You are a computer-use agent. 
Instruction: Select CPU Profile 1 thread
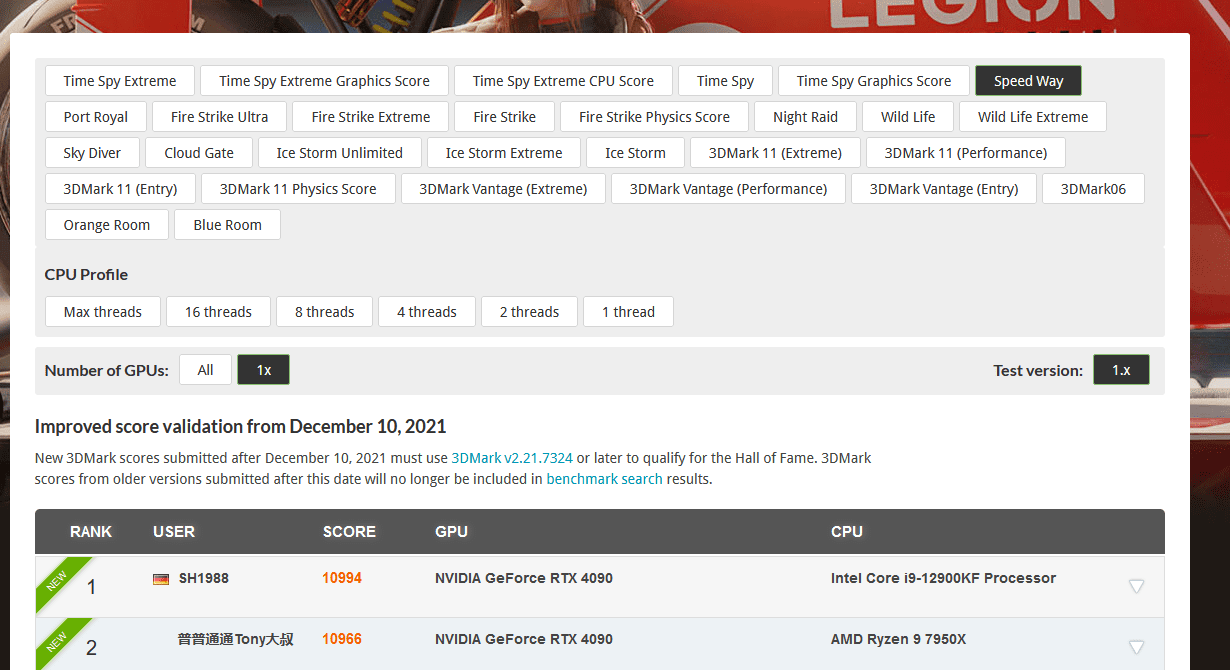point(628,312)
